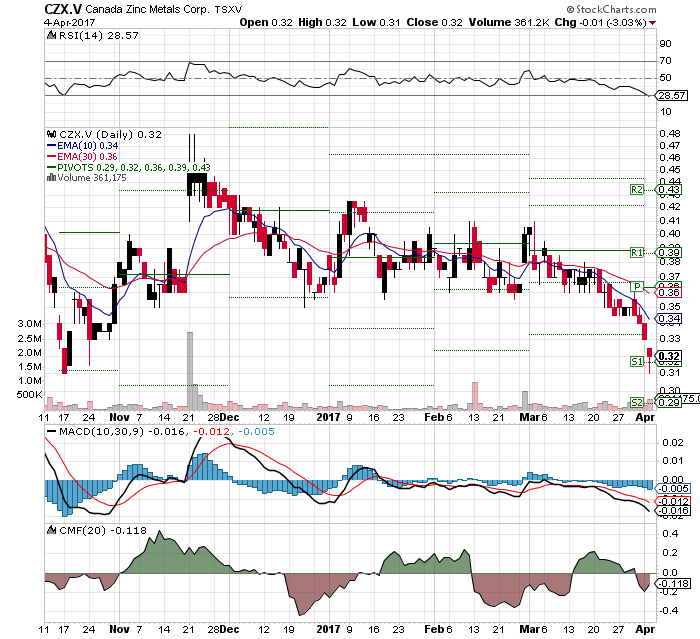Click the Canada Zinc Metals Corp. name

coord(147,9)
